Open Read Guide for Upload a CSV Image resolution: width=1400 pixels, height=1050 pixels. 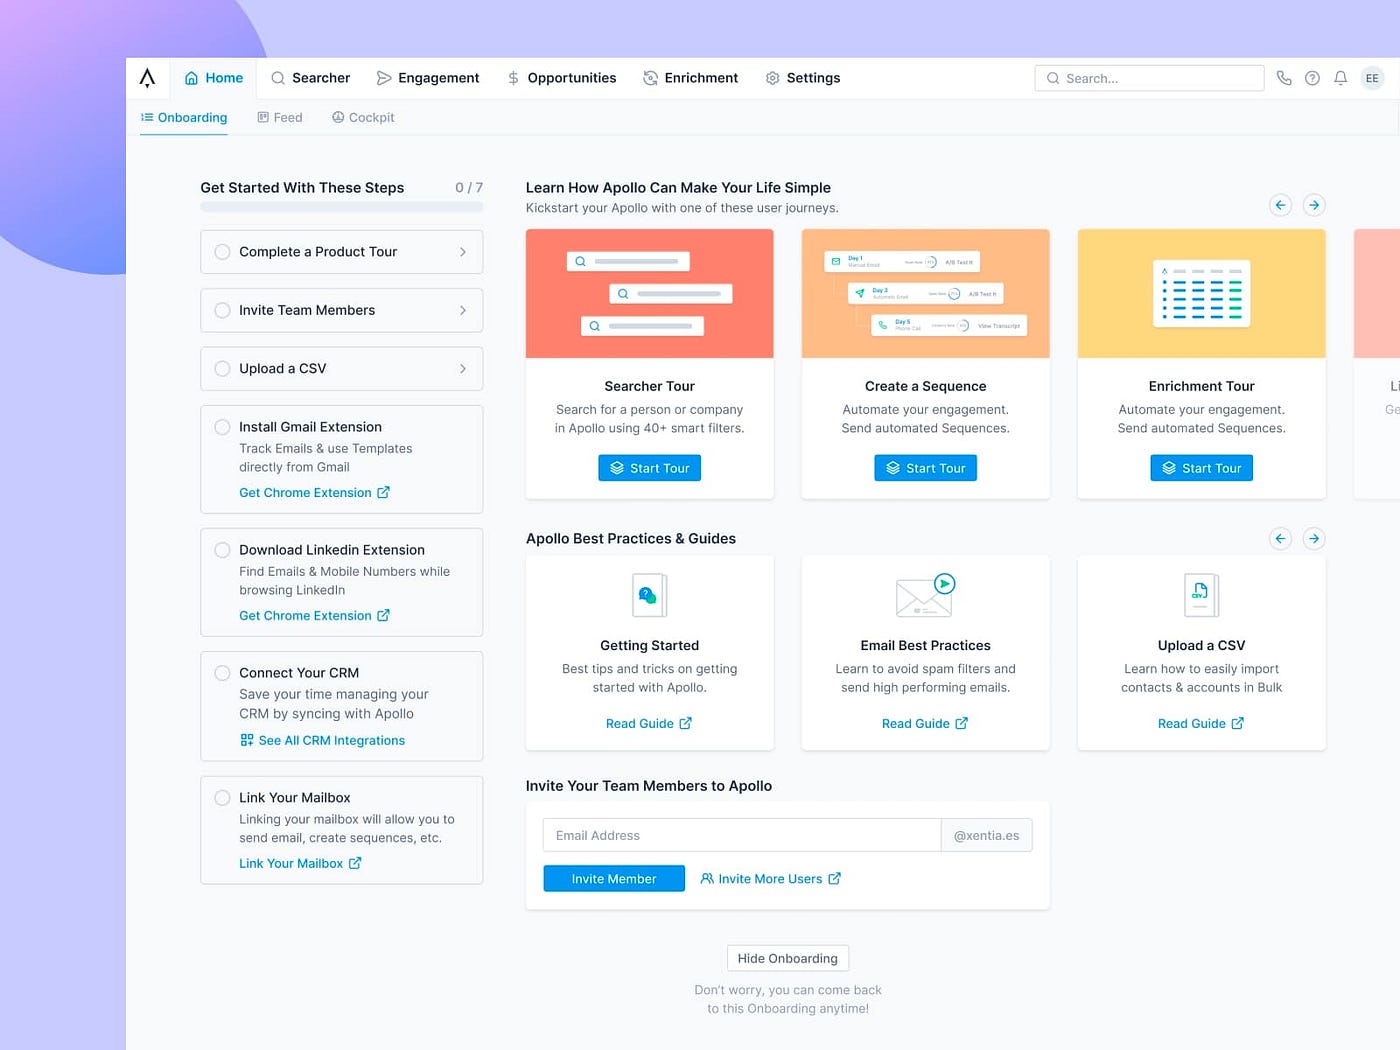pos(1201,724)
